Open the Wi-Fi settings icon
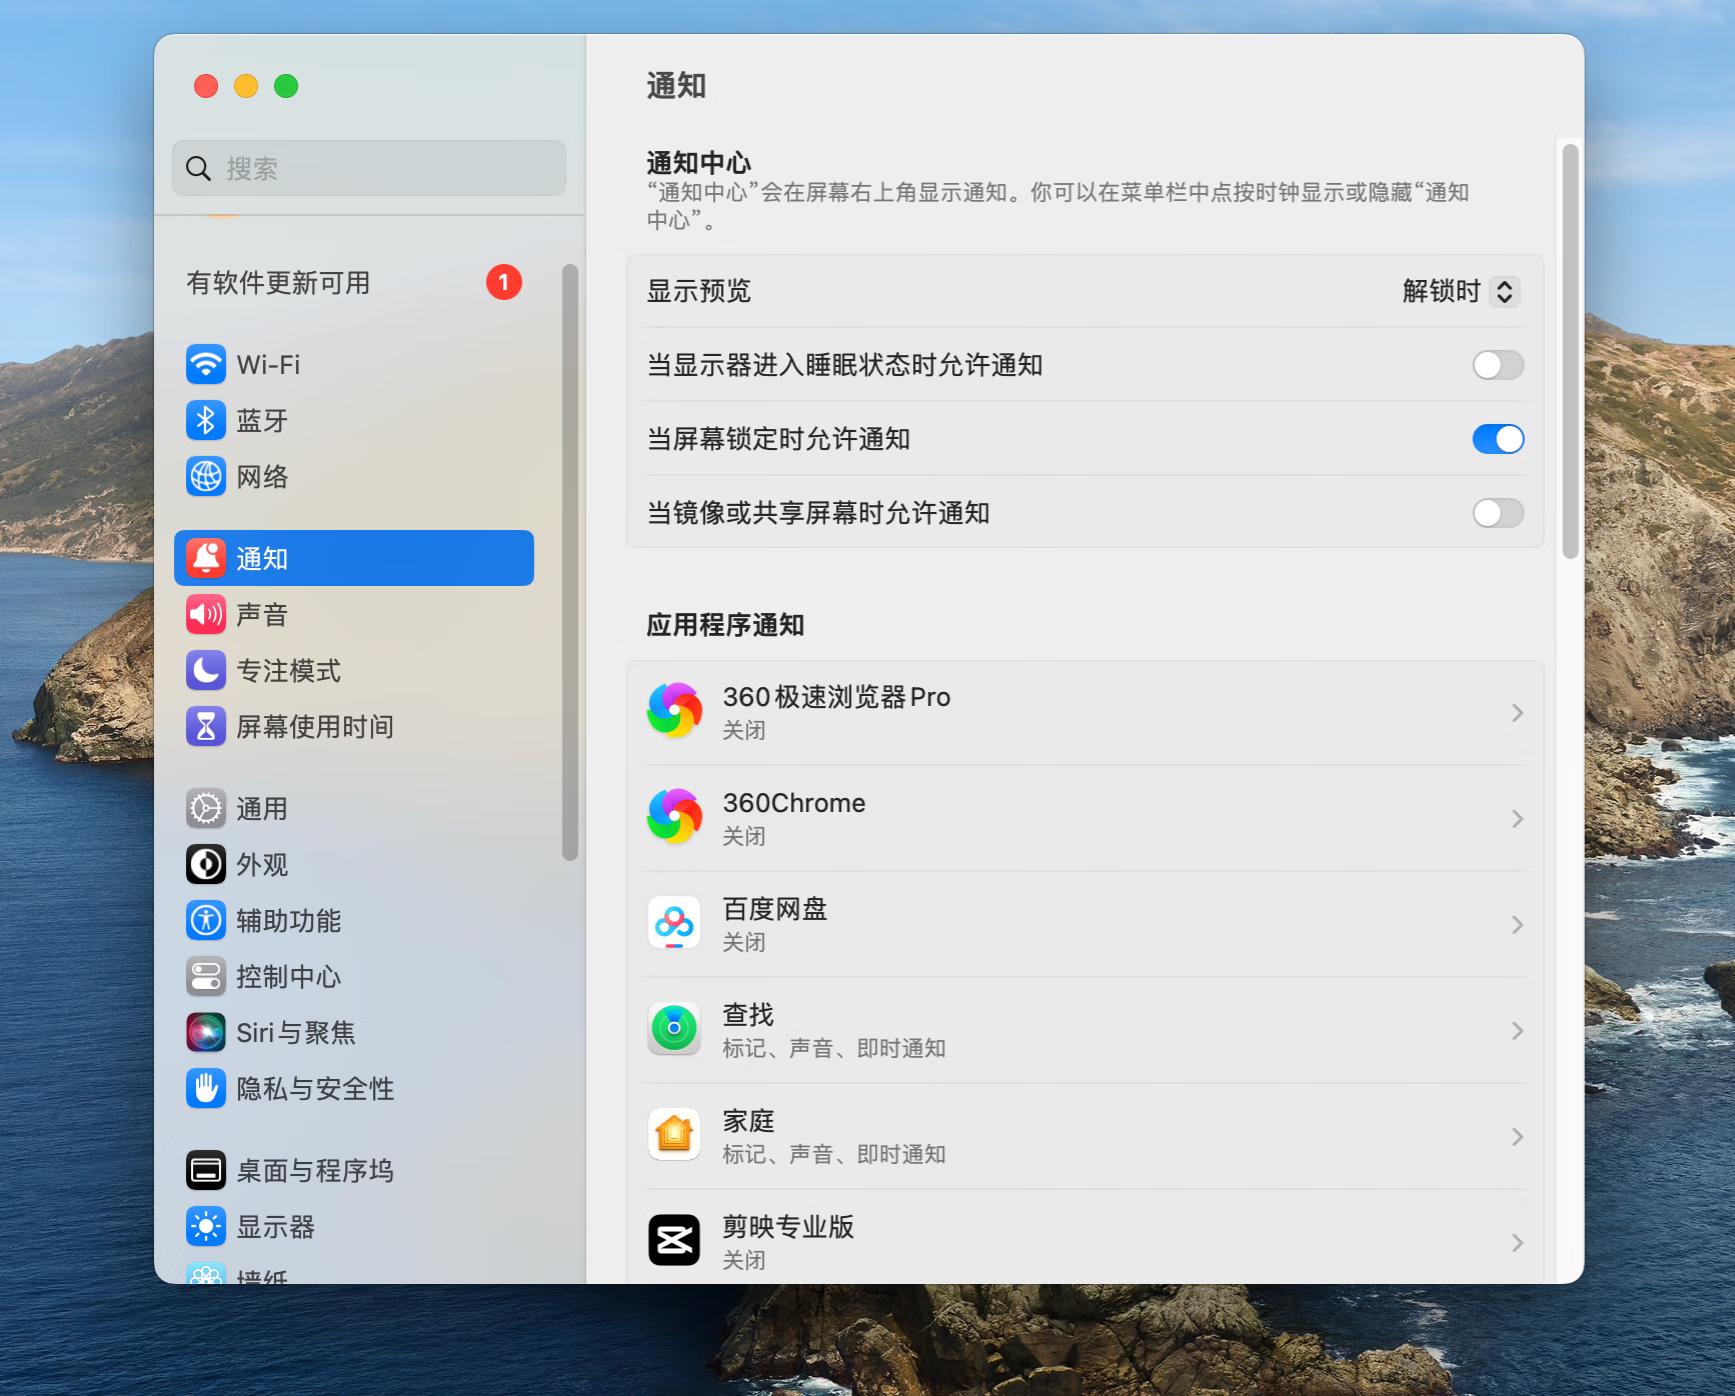The height and width of the screenshot is (1396, 1735). pyautogui.click(x=205, y=366)
